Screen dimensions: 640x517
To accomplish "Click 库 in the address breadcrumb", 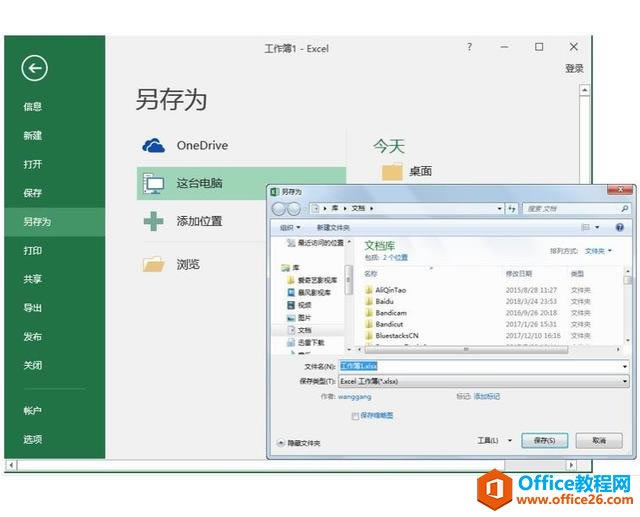I will click(x=335, y=209).
